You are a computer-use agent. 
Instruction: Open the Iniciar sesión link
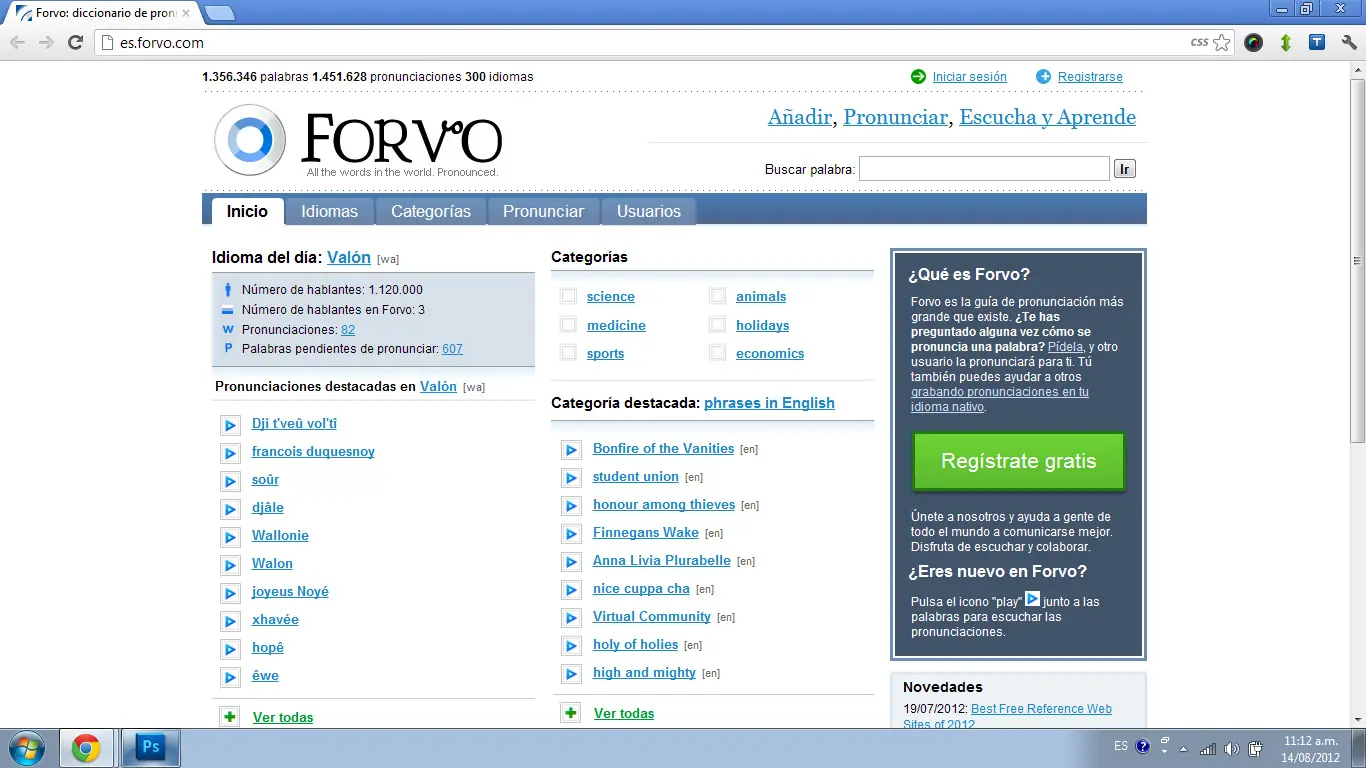pos(969,77)
